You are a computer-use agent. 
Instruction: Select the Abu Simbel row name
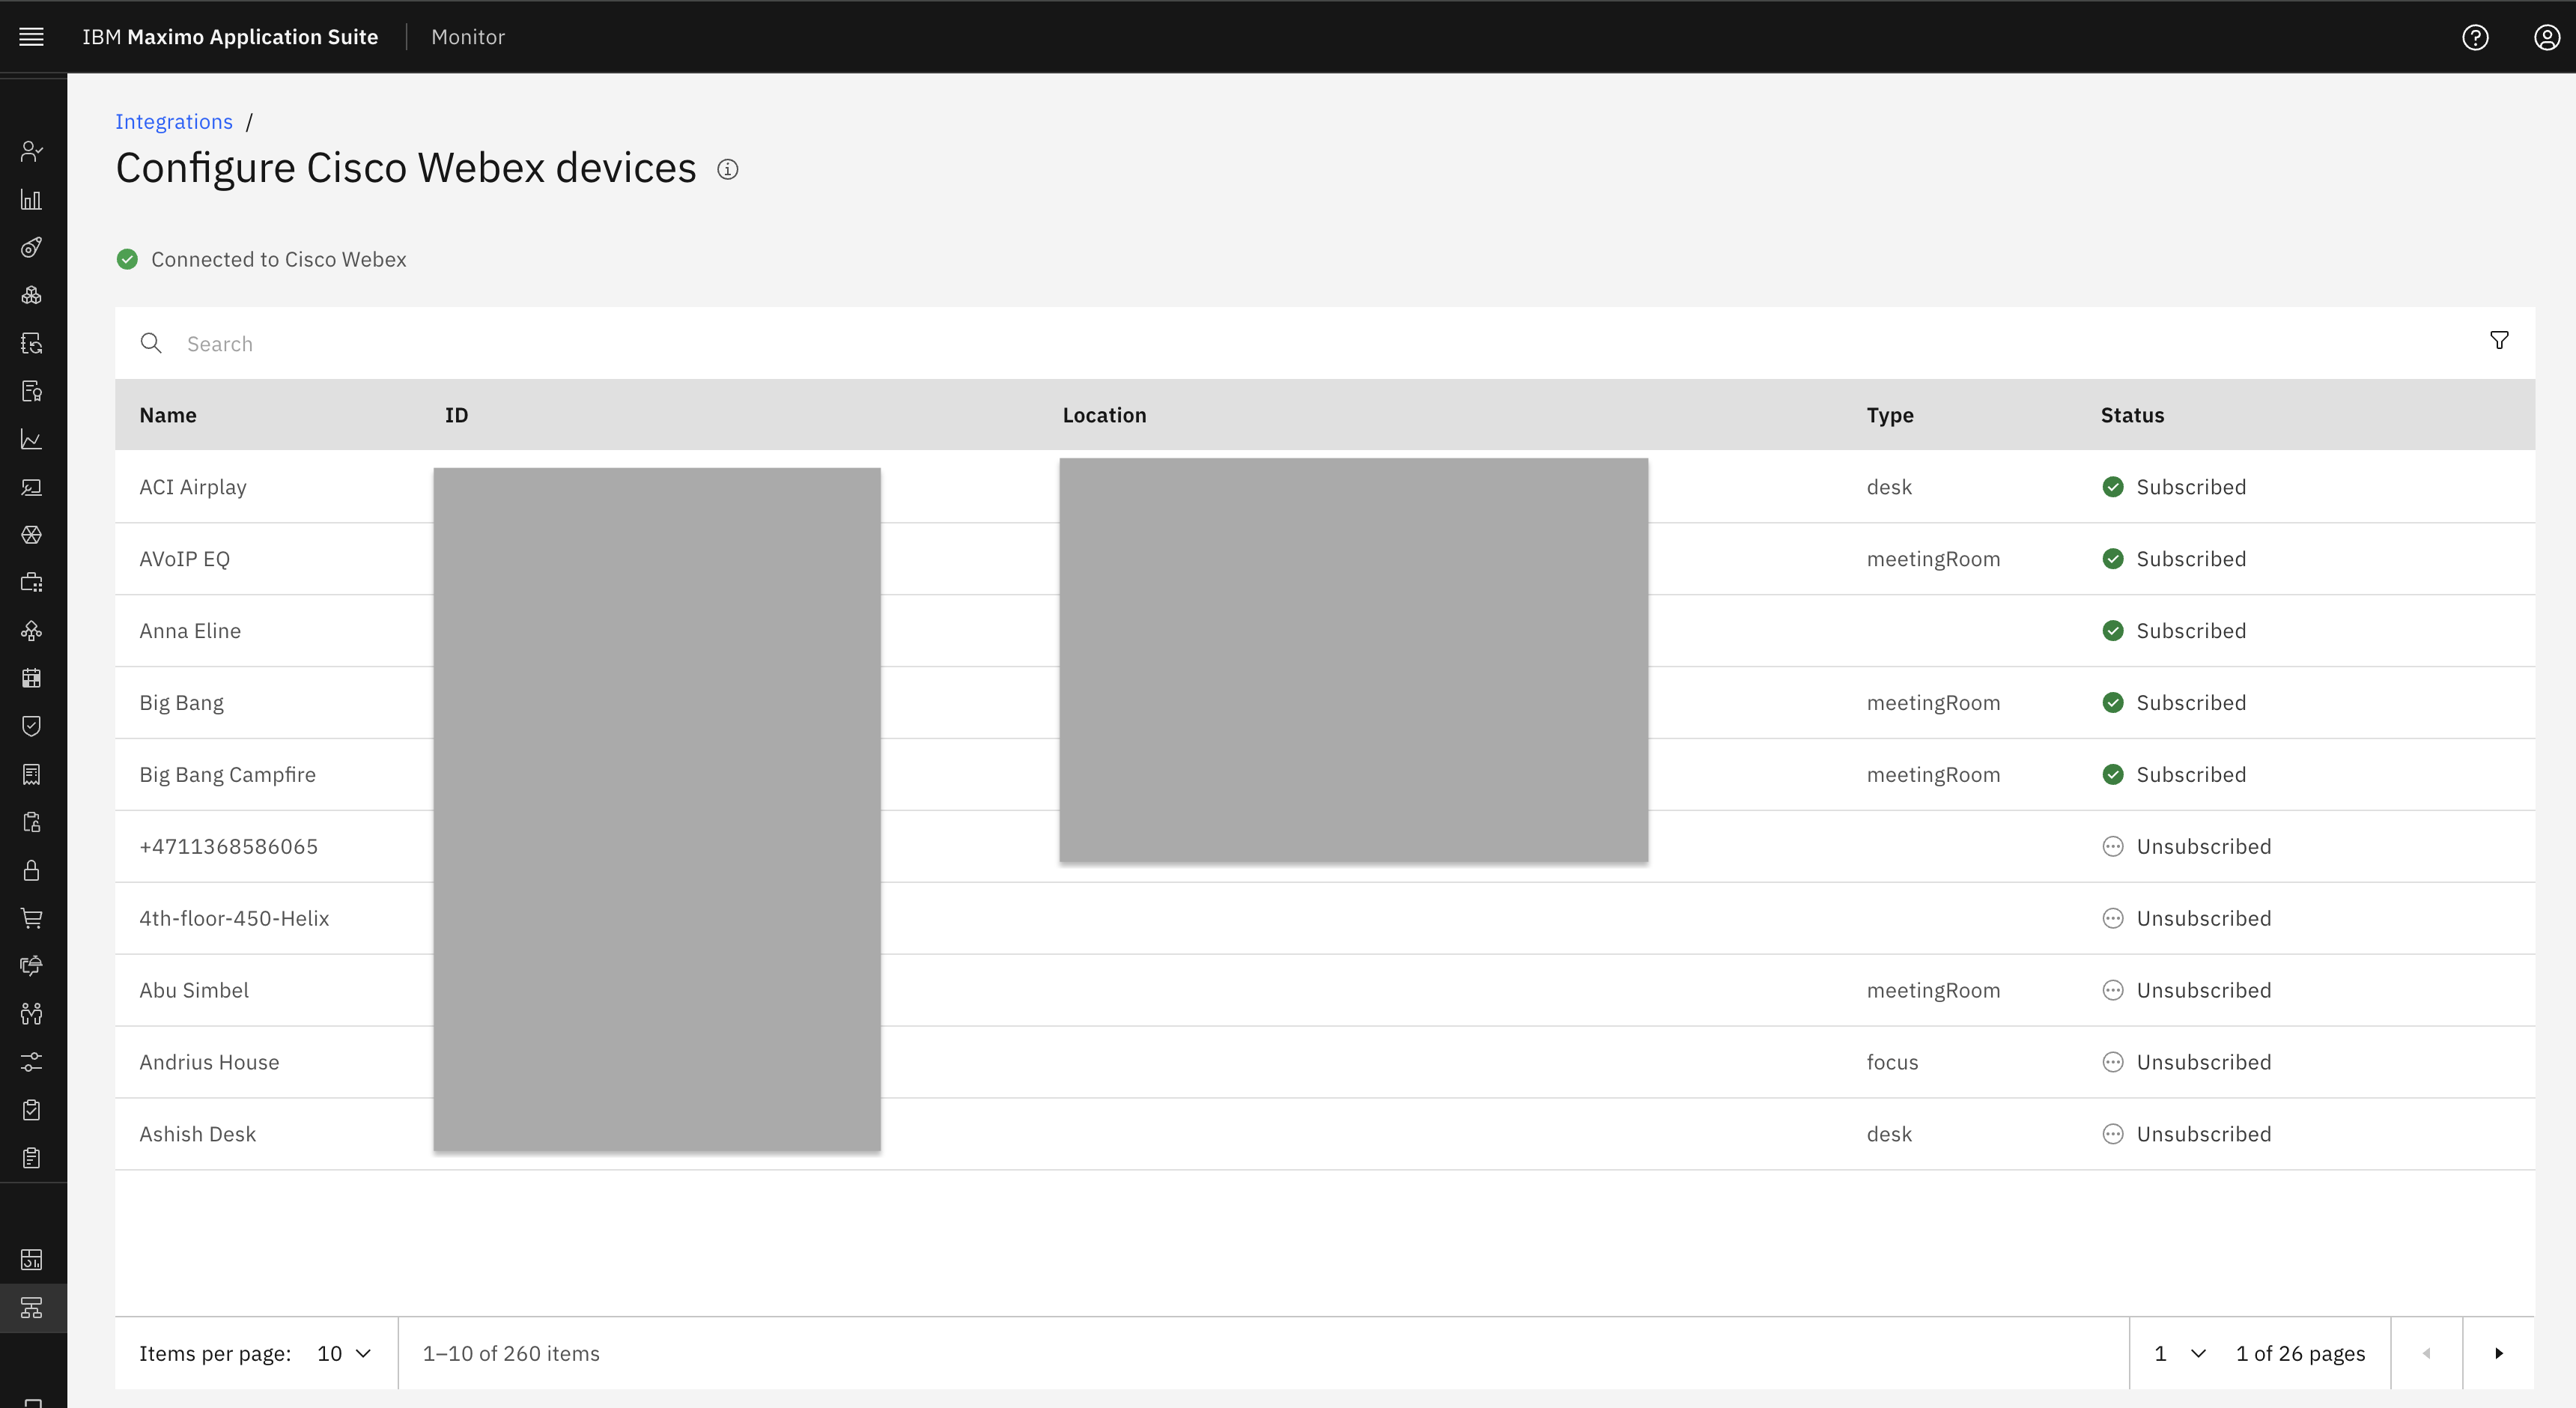pyautogui.click(x=194, y=991)
